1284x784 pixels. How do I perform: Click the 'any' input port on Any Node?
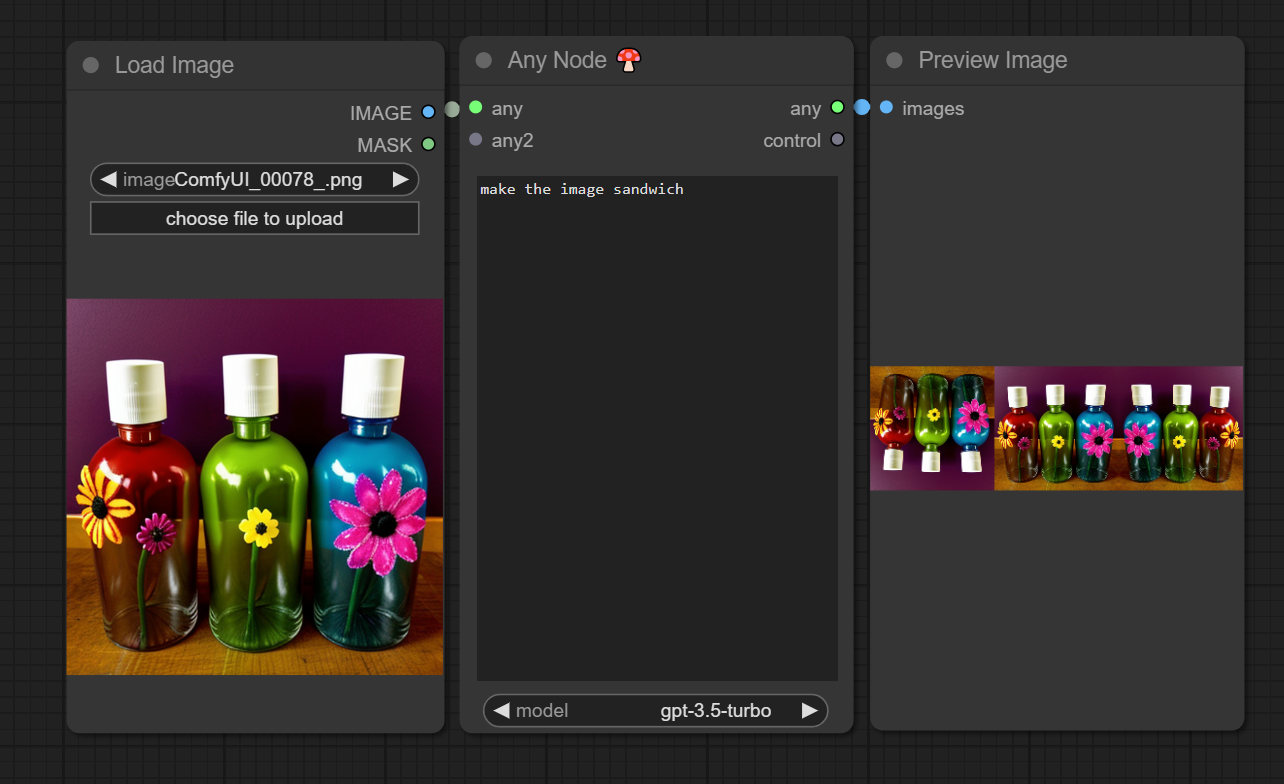pyautogui.click(x=476, y=108)
